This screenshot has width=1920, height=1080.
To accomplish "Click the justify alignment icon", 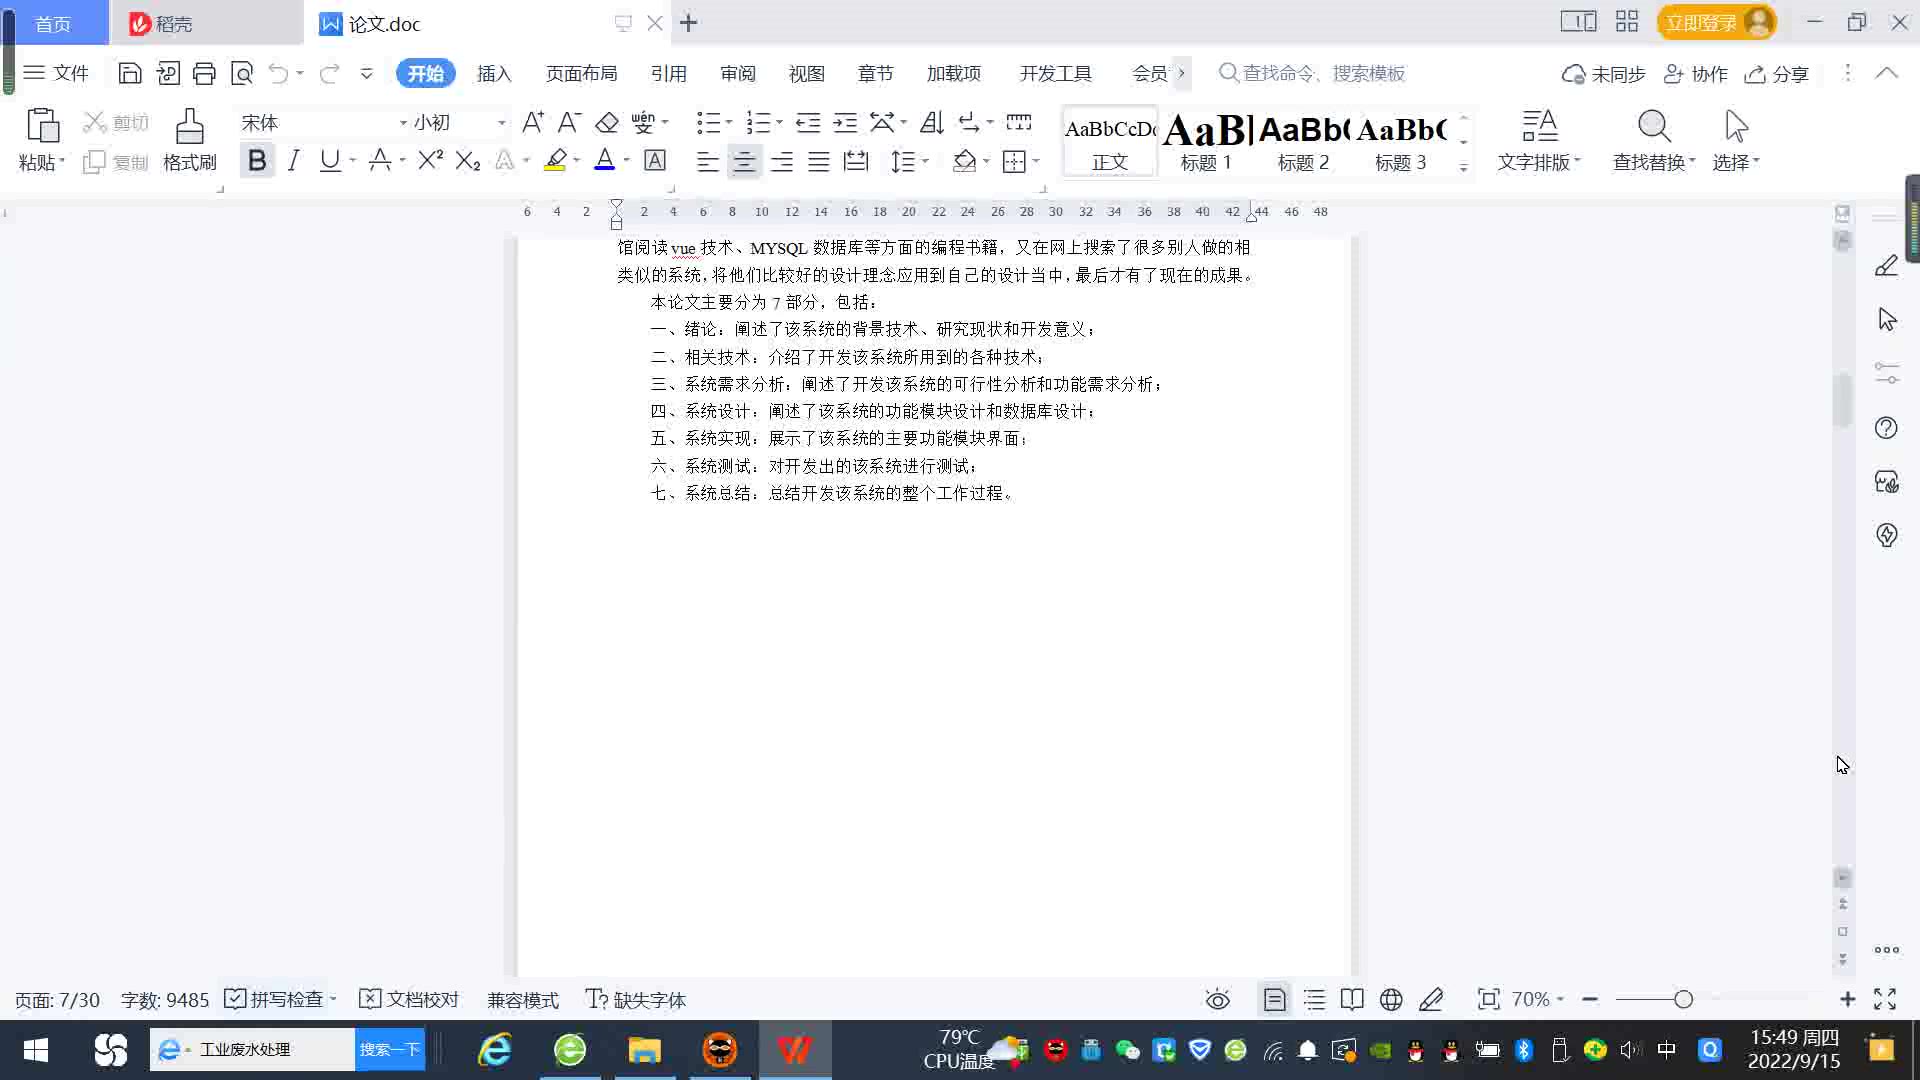I will click(819, 161).
